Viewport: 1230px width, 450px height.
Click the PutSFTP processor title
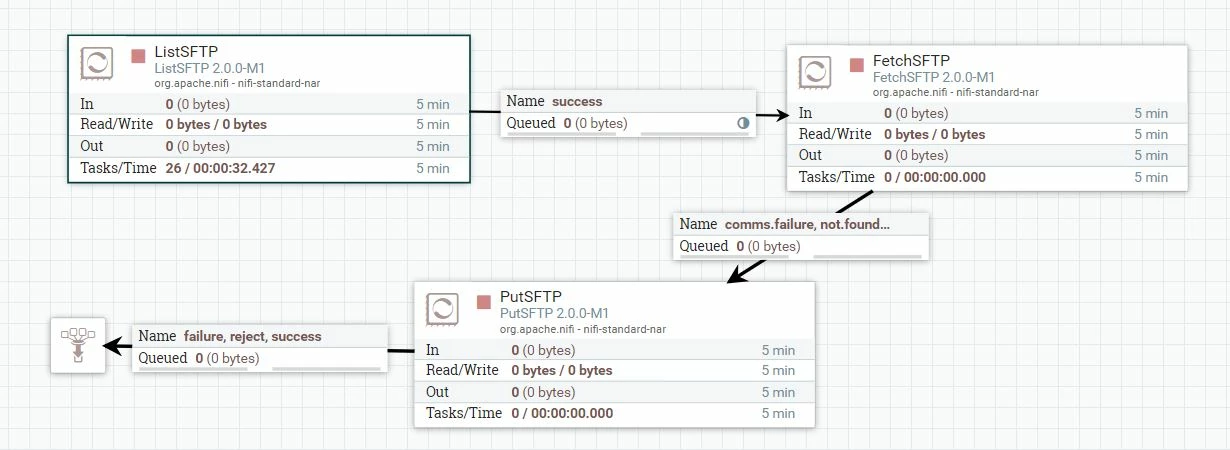click(531, 298)
